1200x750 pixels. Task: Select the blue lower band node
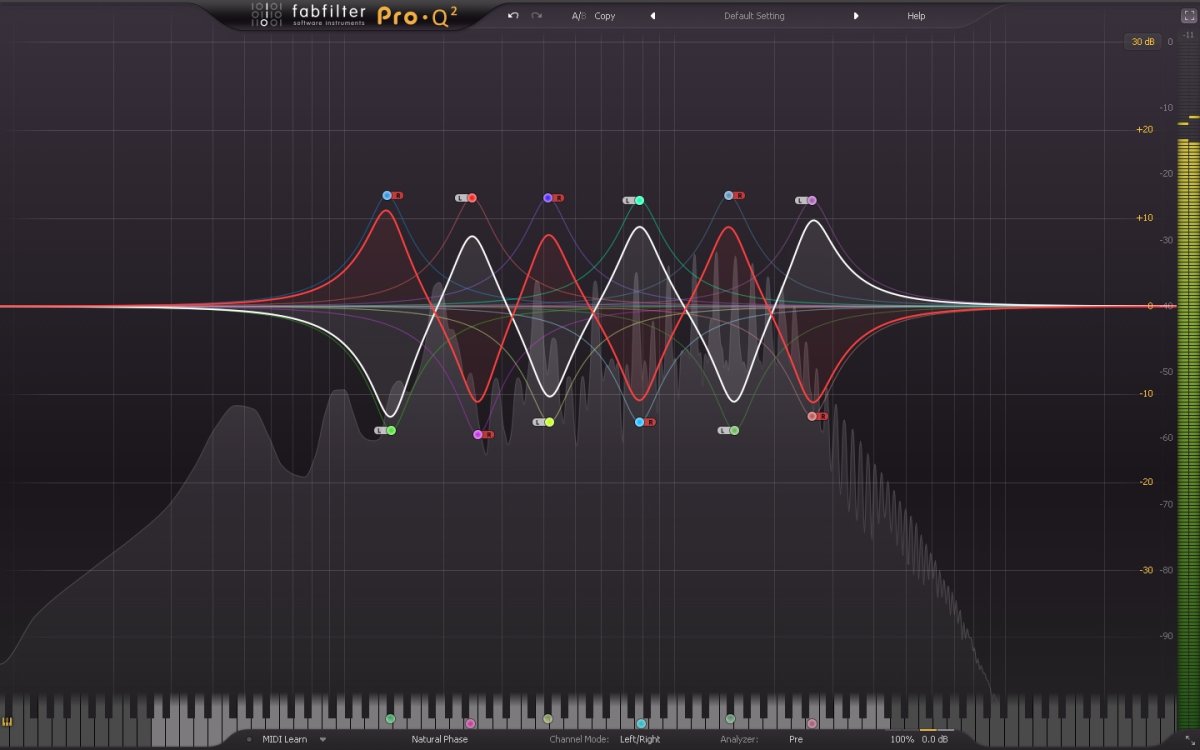[639, 422]
